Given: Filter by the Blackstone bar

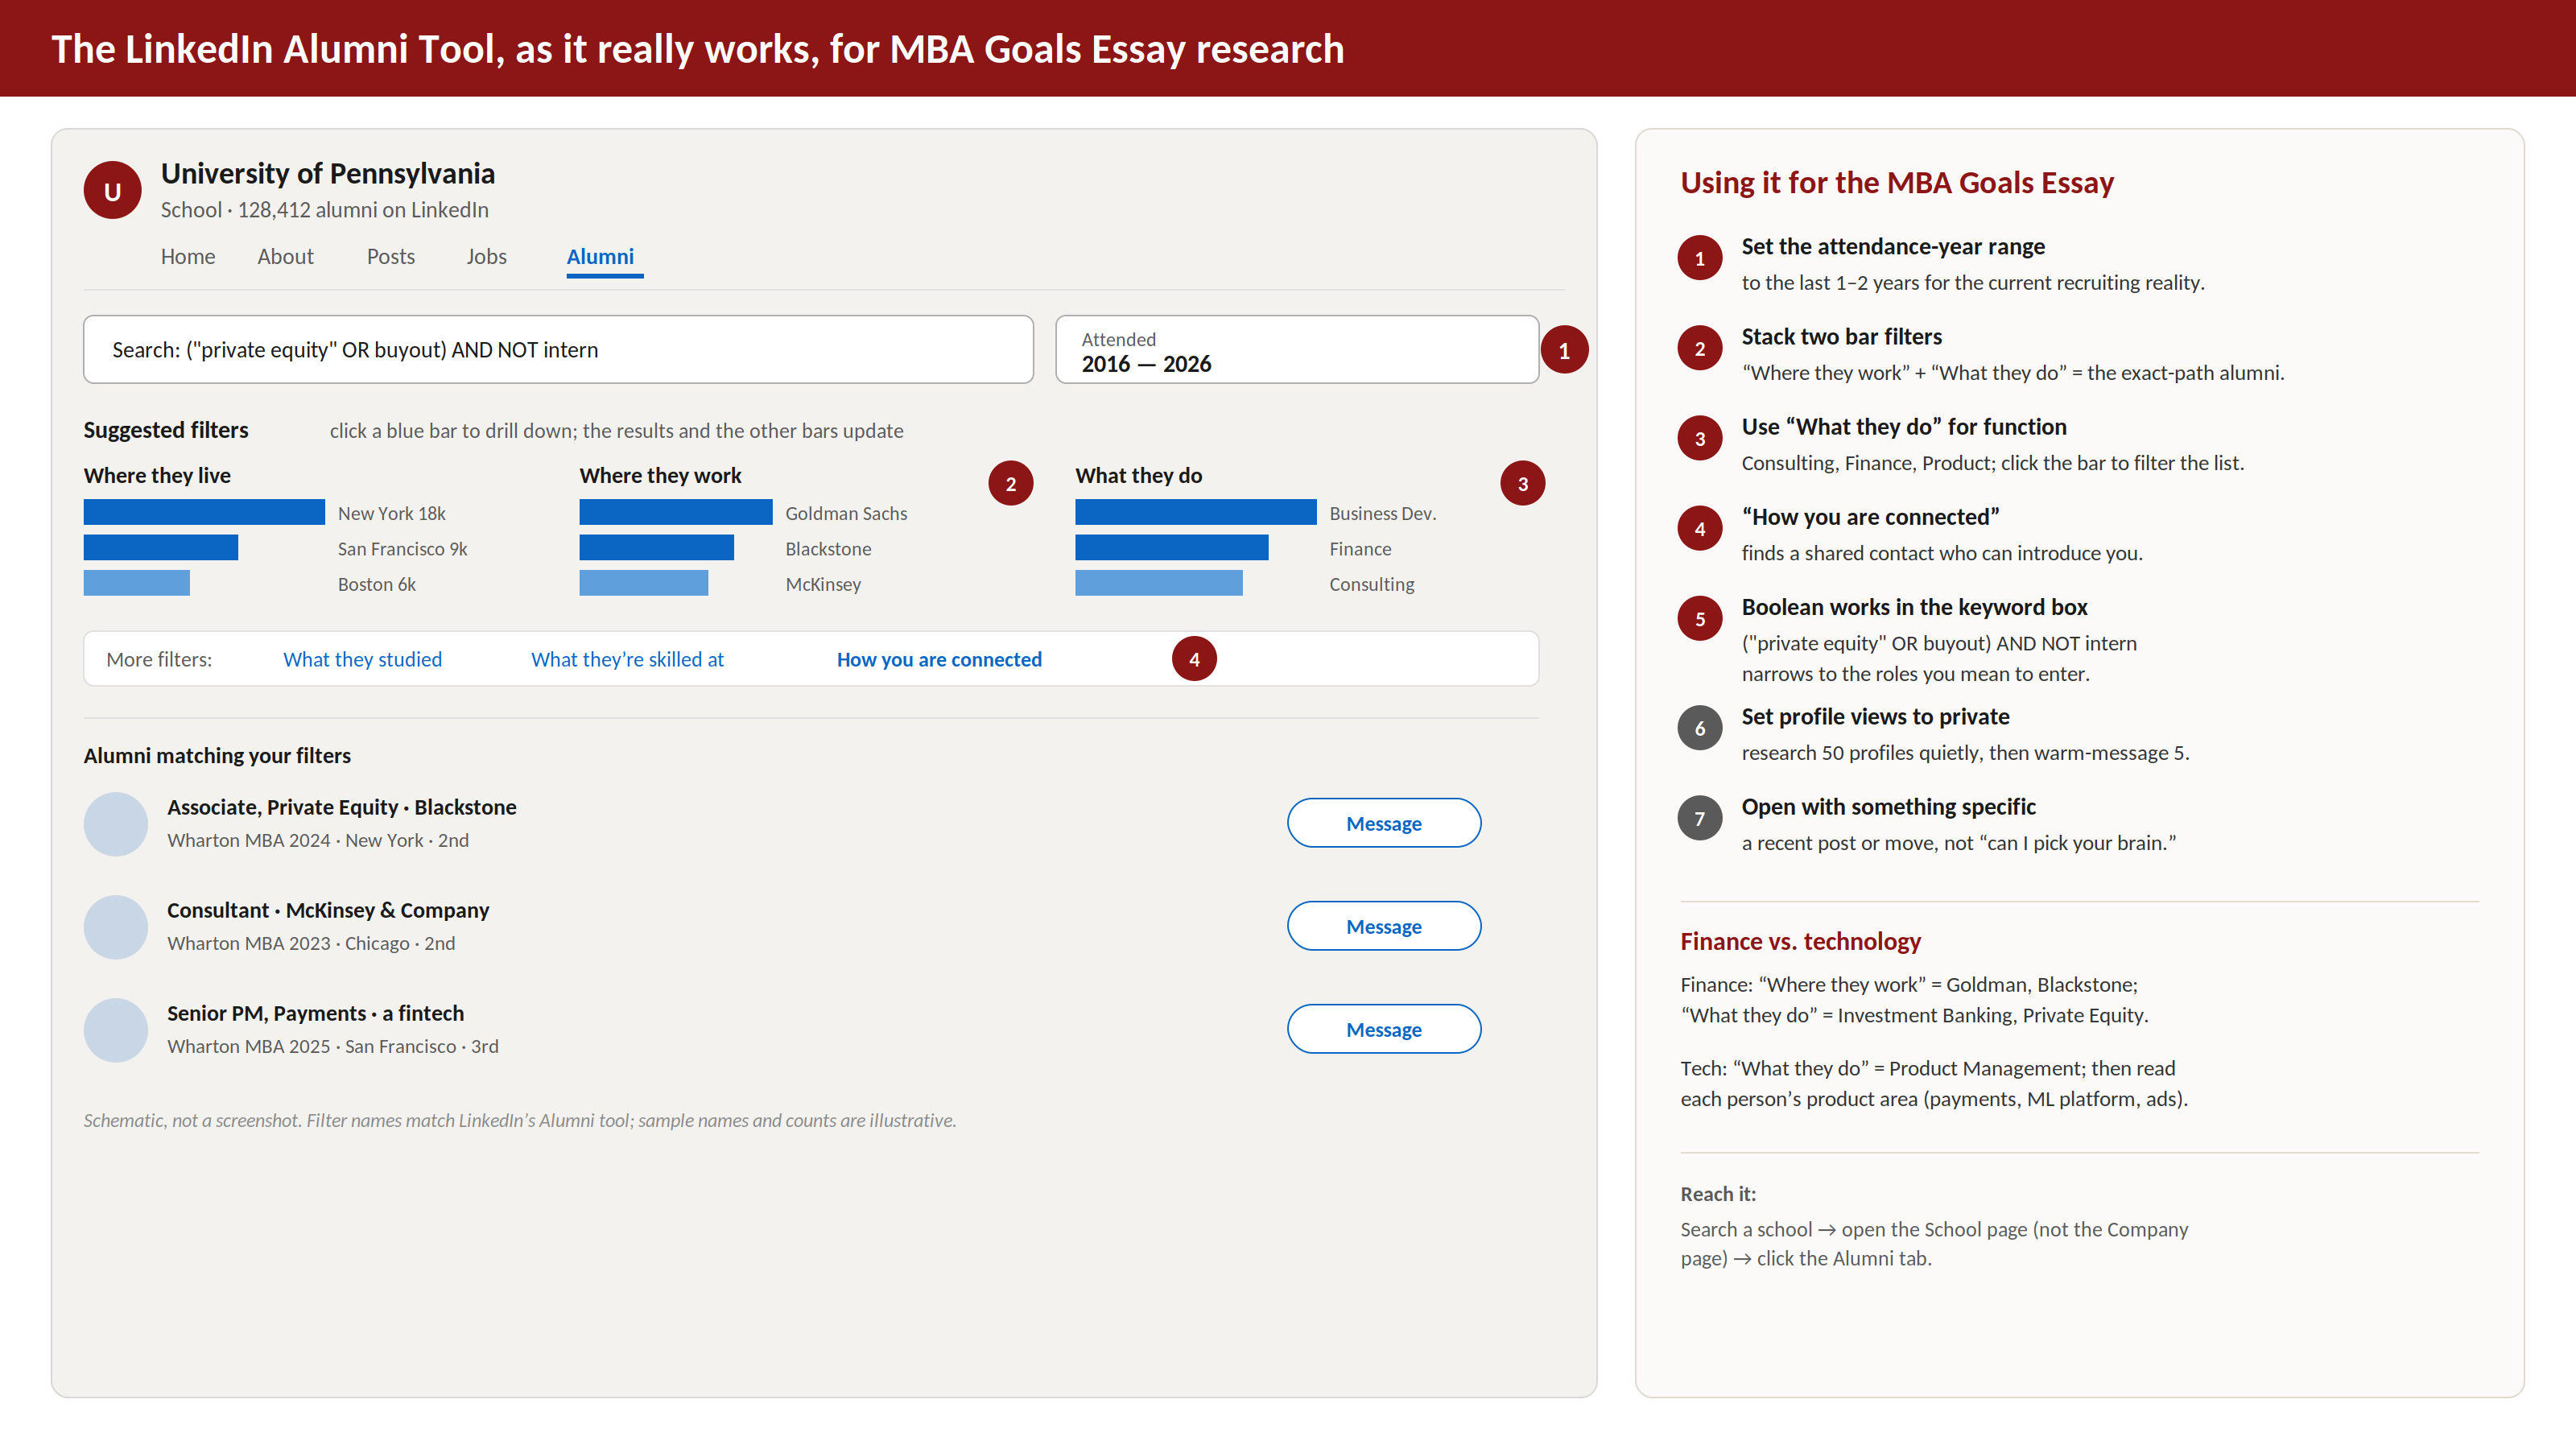Looking at the screenshot, I should [657, 547].
